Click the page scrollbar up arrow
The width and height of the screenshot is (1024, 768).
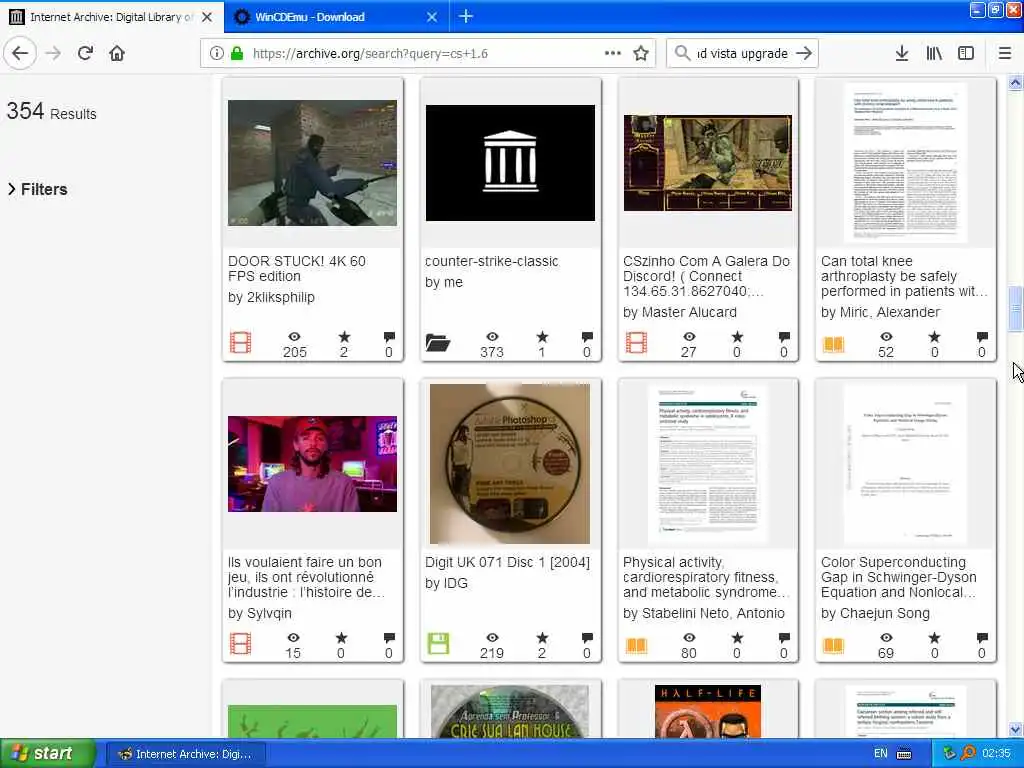pos(1016,83)
